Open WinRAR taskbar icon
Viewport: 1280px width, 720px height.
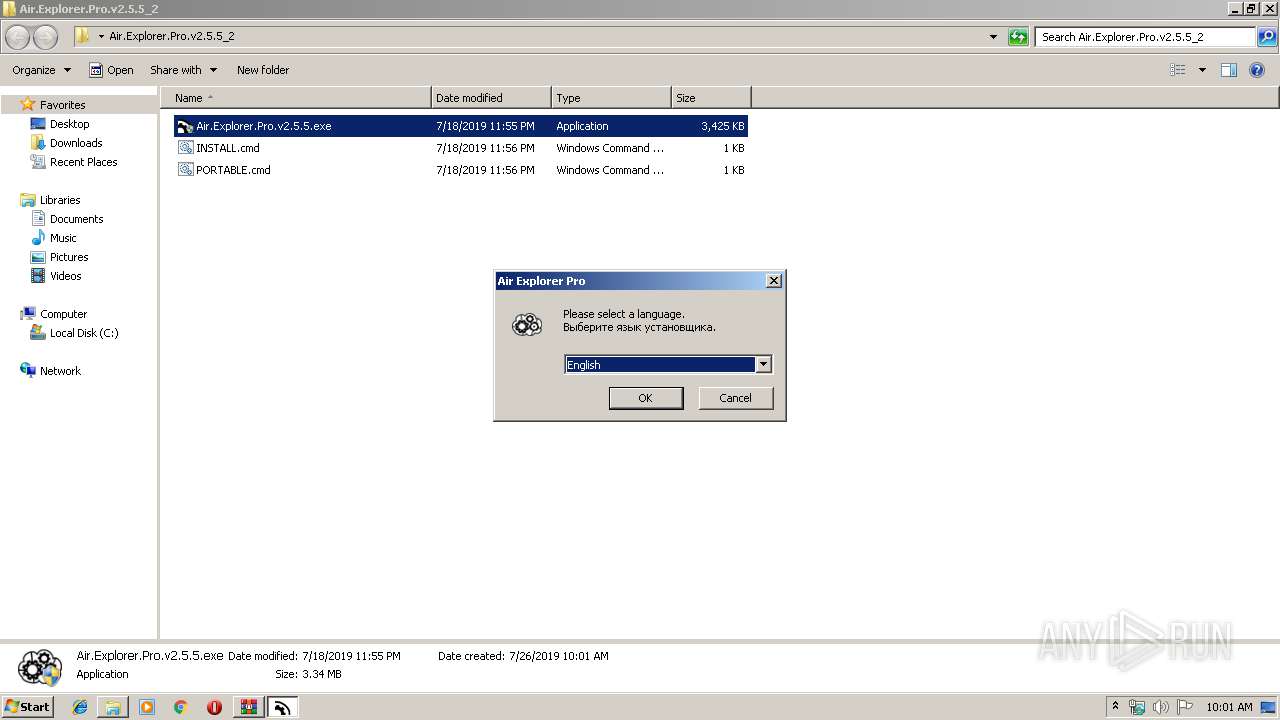(x=248, y=707)
